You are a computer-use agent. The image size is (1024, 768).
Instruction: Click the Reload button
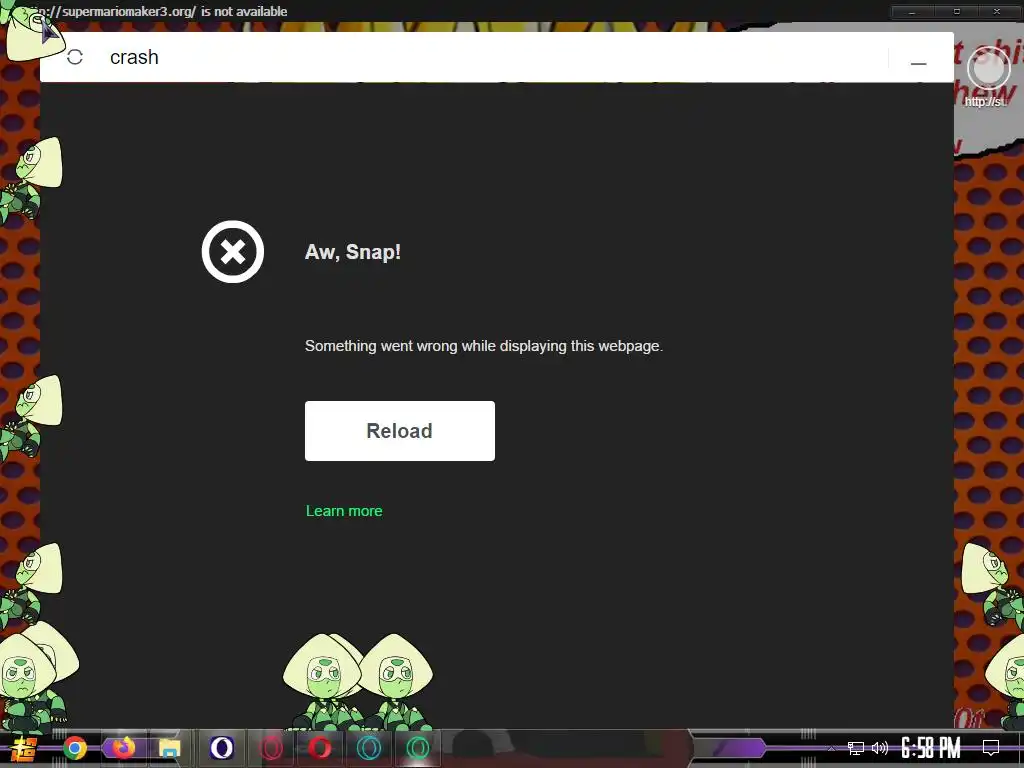pyautogui.click(x=400, y=431)
